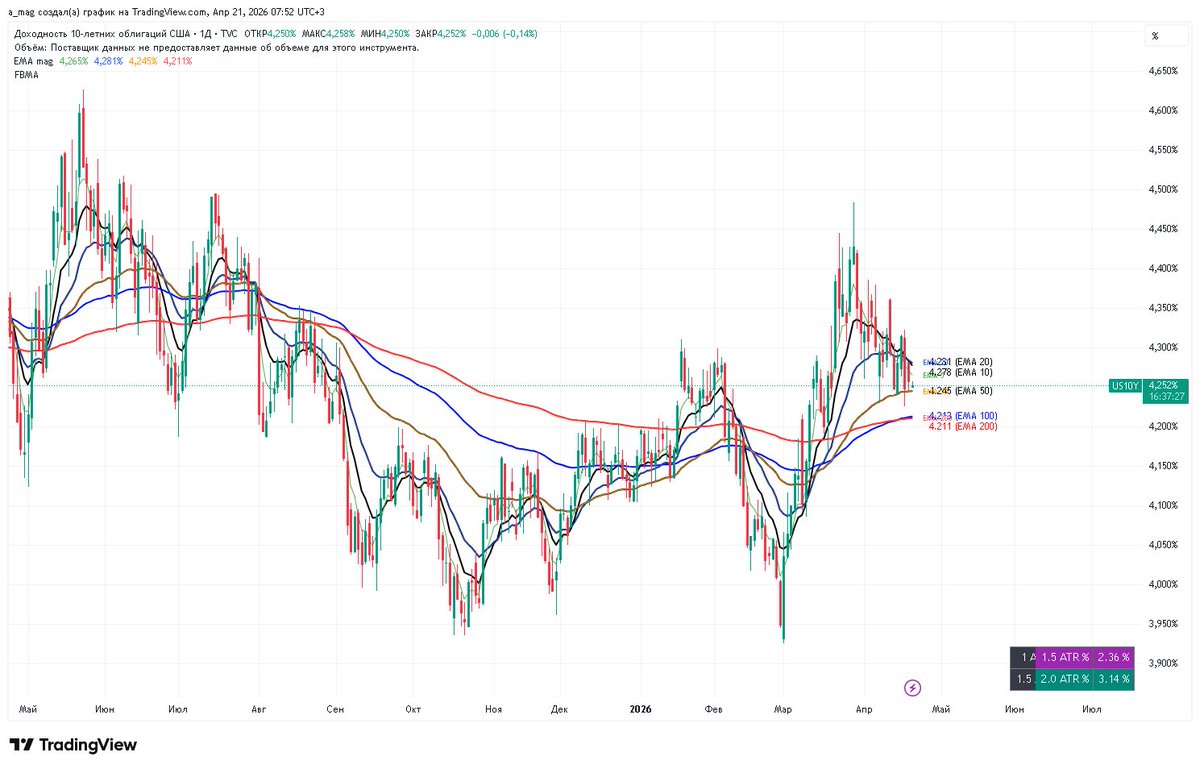Select the green US10Y label on the price axis

(1128, 383)
